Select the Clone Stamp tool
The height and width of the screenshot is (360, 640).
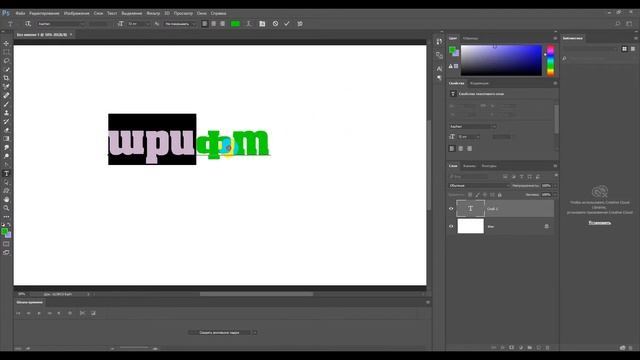(6, 113)
